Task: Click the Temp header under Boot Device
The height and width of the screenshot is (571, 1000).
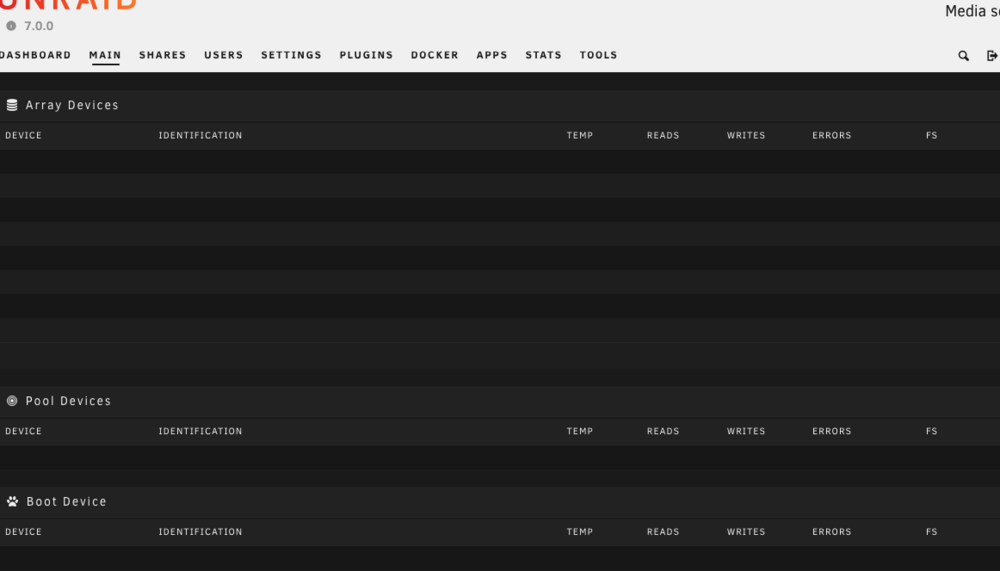Action: 580,531
